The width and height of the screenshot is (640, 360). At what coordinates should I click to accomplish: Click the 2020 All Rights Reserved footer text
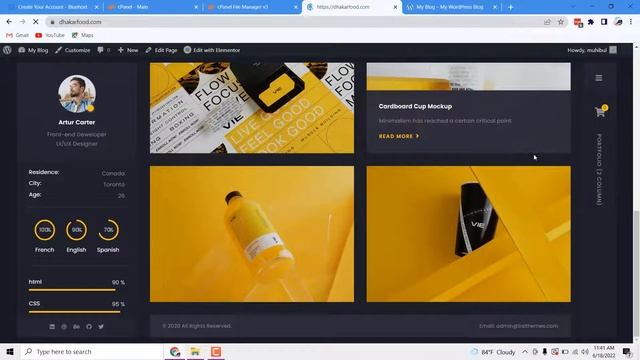point(197,326)
